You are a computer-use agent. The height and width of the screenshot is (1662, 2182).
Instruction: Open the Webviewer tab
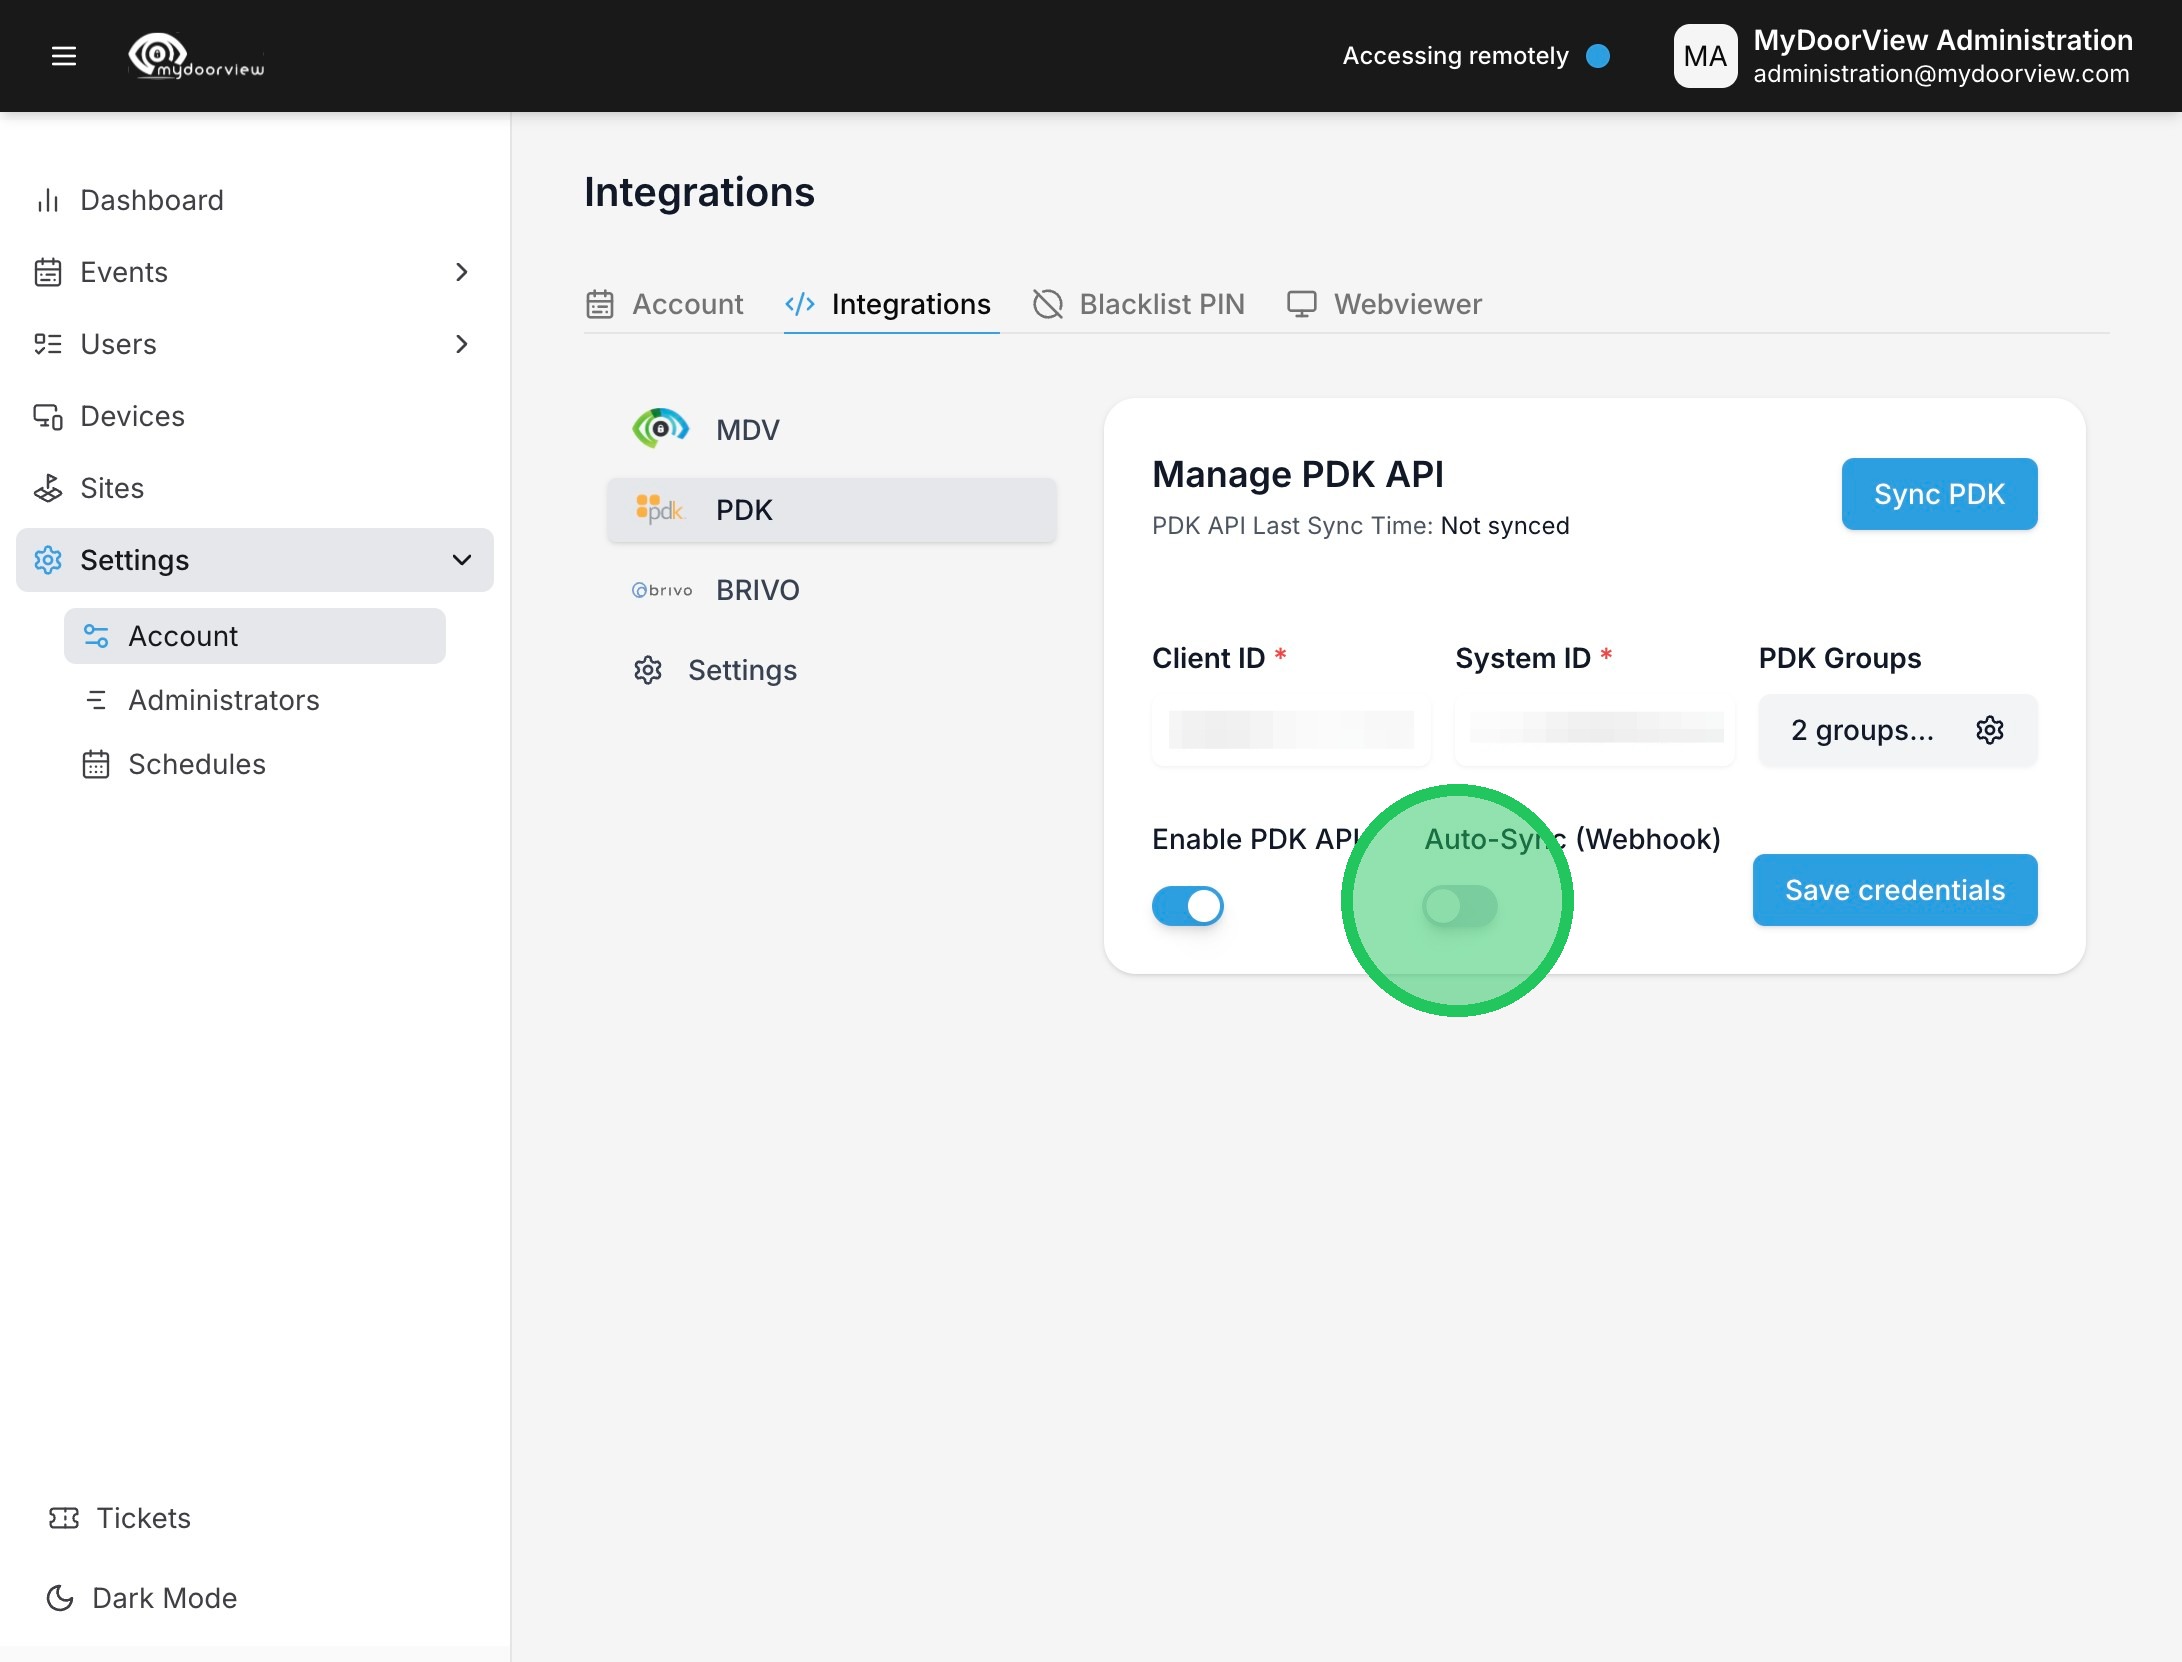click(x=1385, y=304)
